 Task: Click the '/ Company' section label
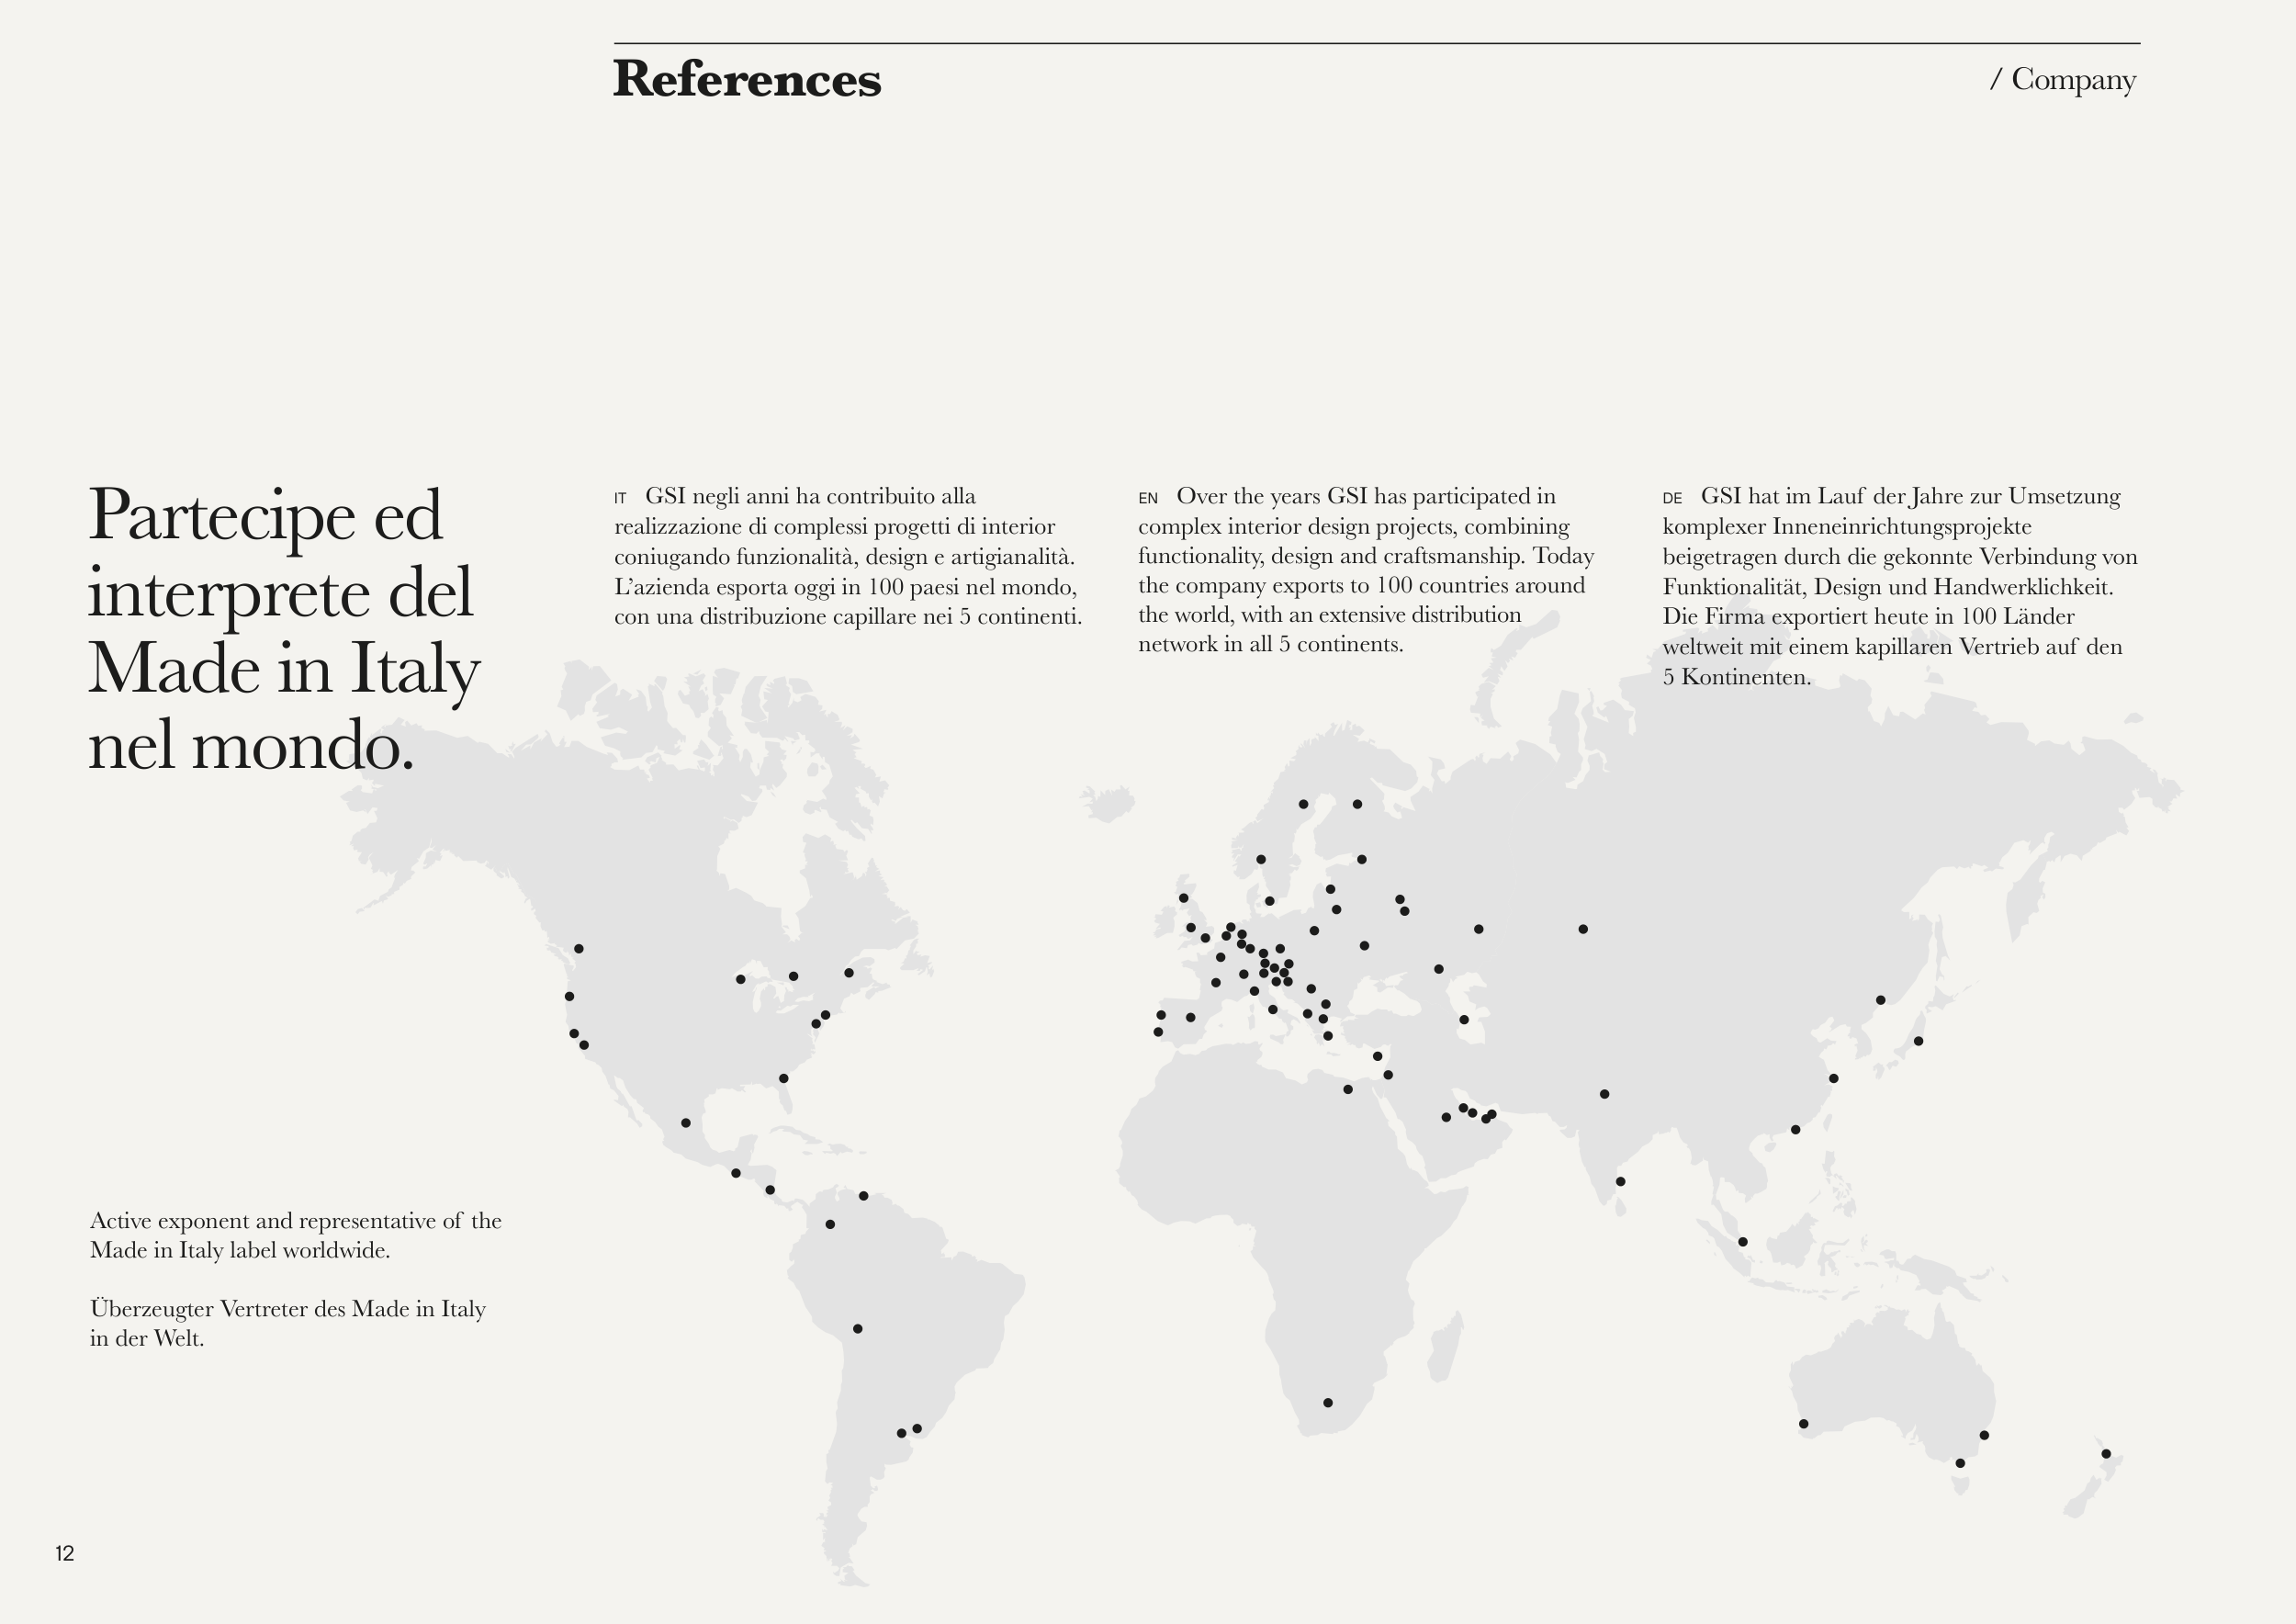(x=2062, y=79)
